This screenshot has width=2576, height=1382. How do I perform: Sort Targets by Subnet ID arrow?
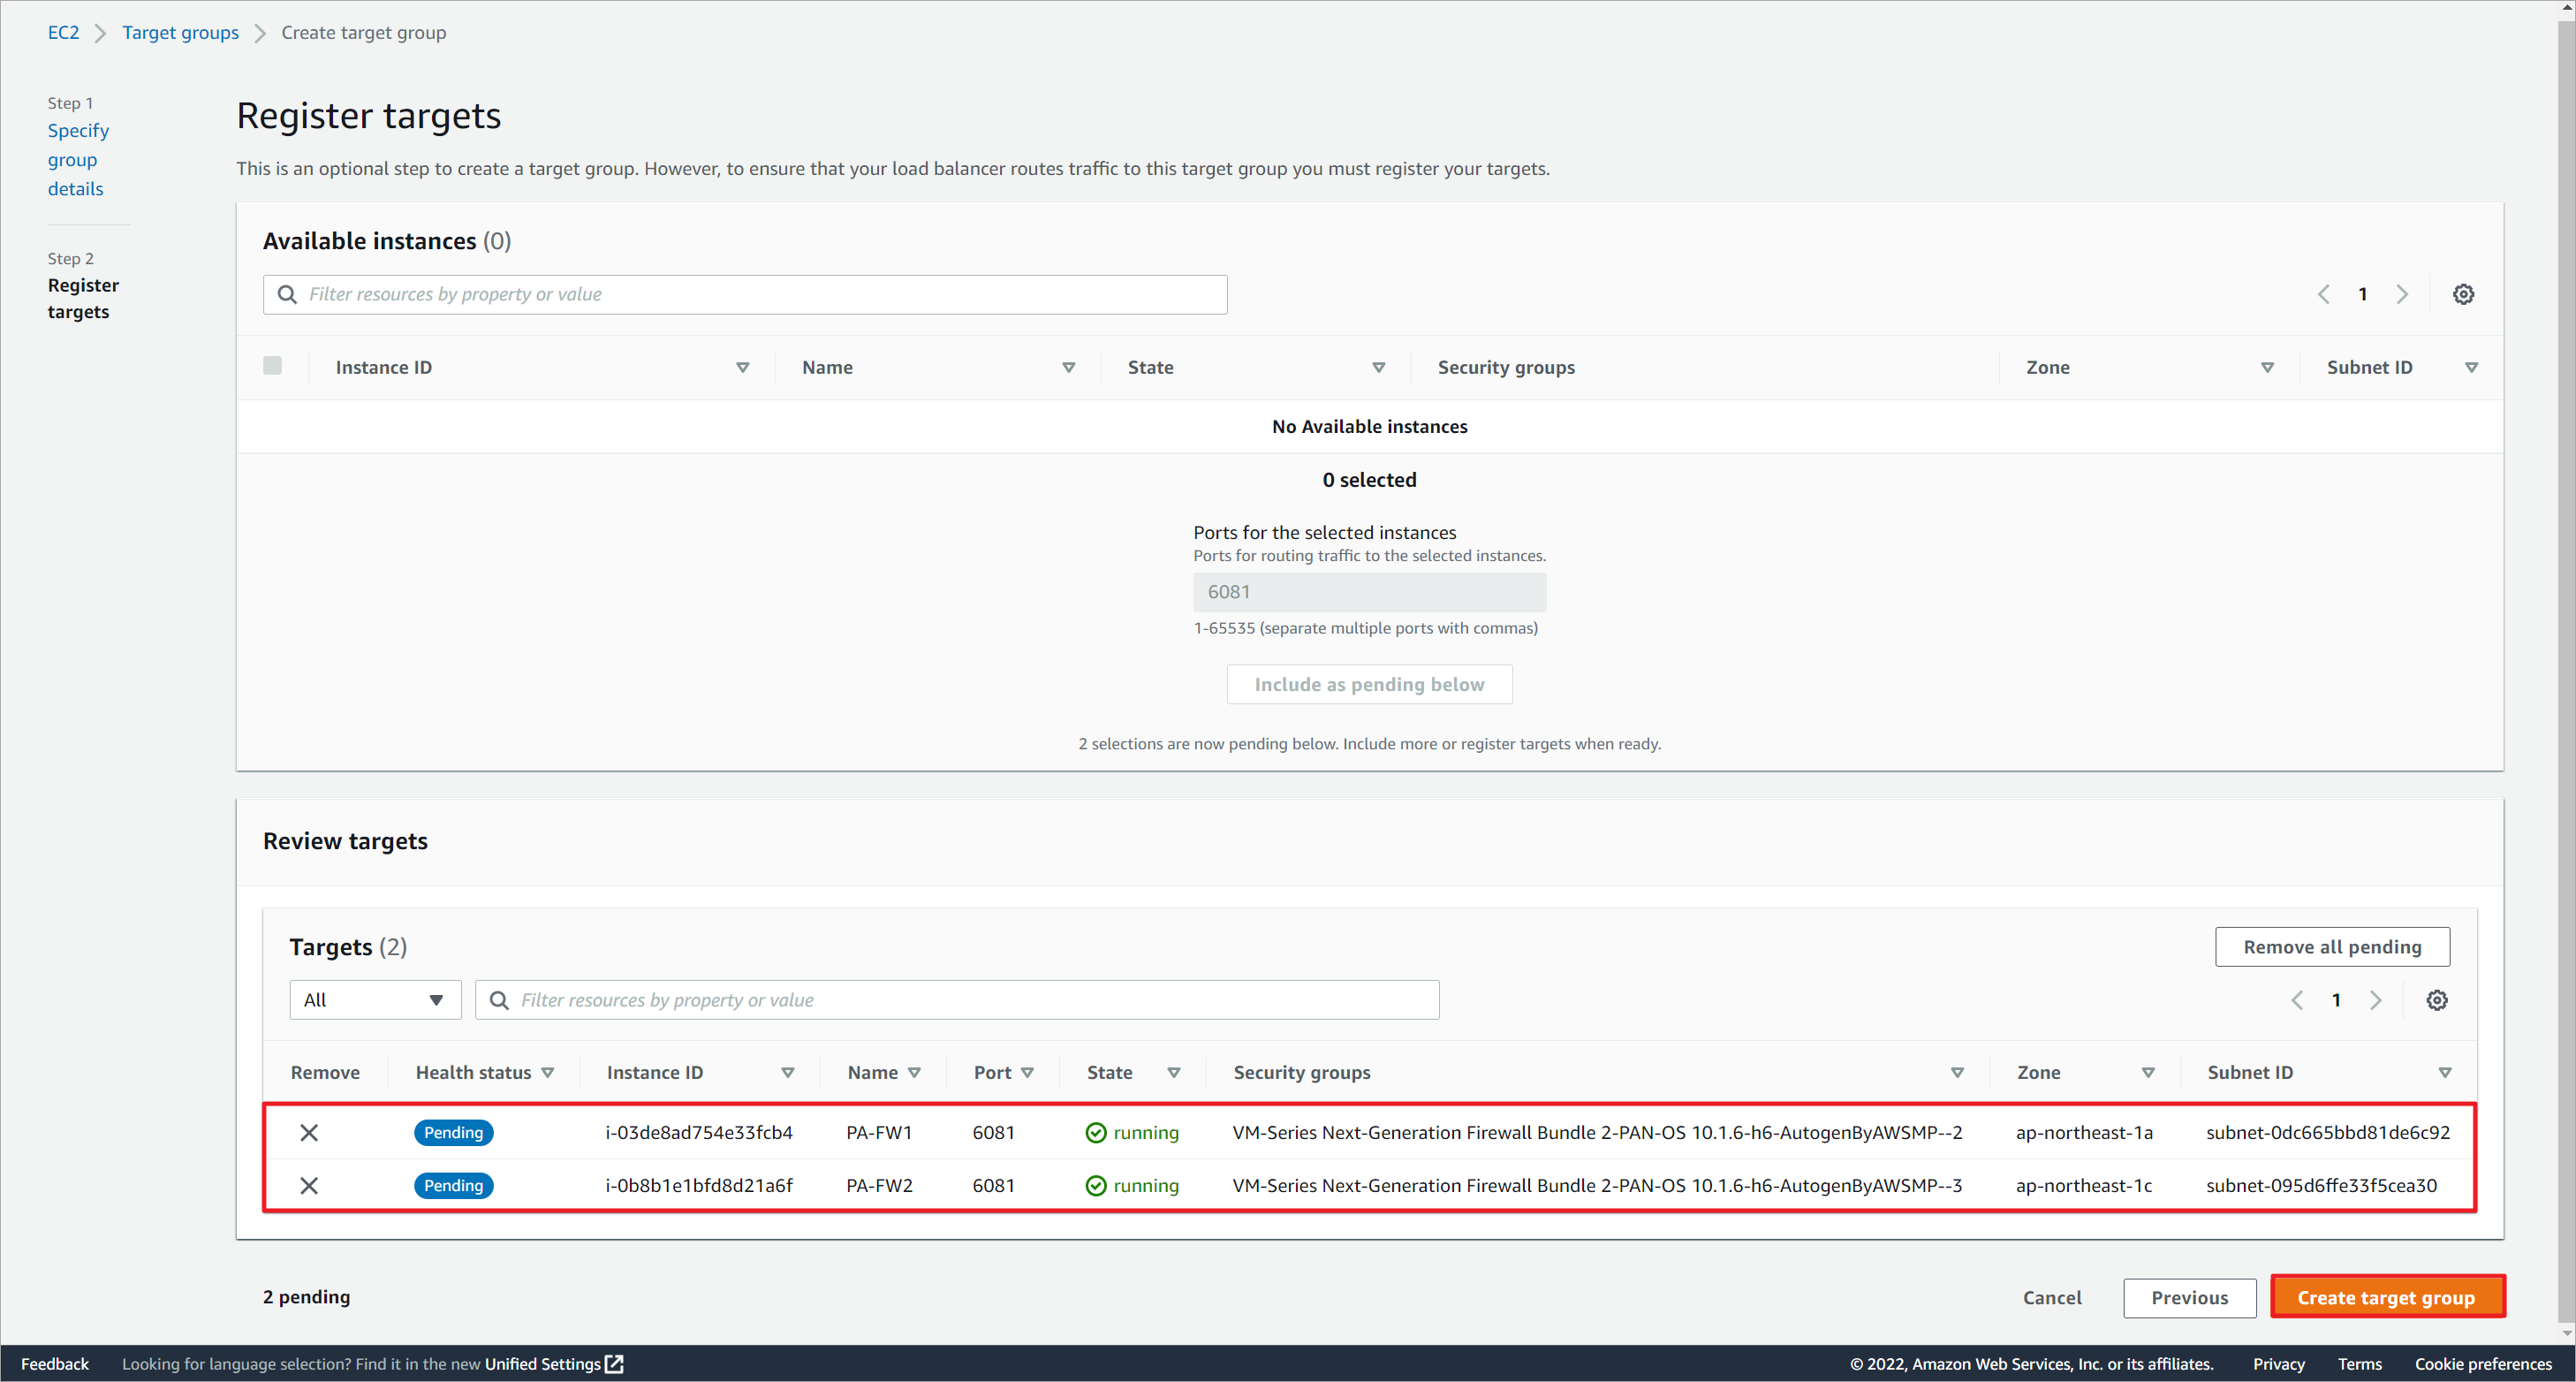pyautogui.click(x=2445, y=1072)
